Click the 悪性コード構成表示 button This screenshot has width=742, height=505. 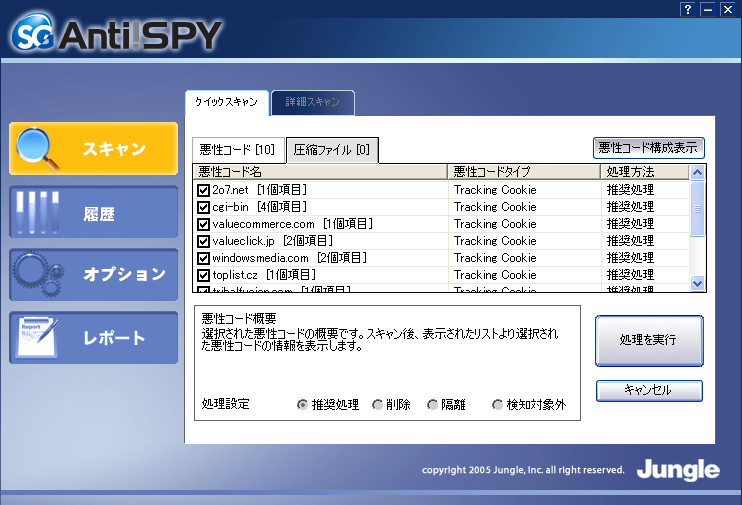coord(648,148)
